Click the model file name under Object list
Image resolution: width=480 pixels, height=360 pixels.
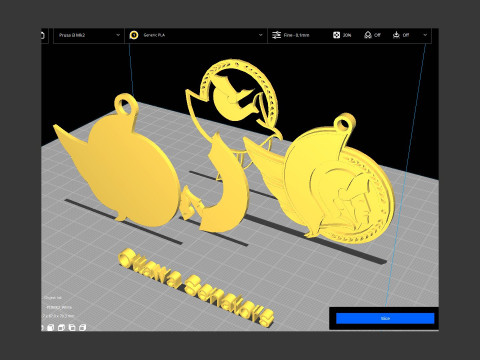59,307
